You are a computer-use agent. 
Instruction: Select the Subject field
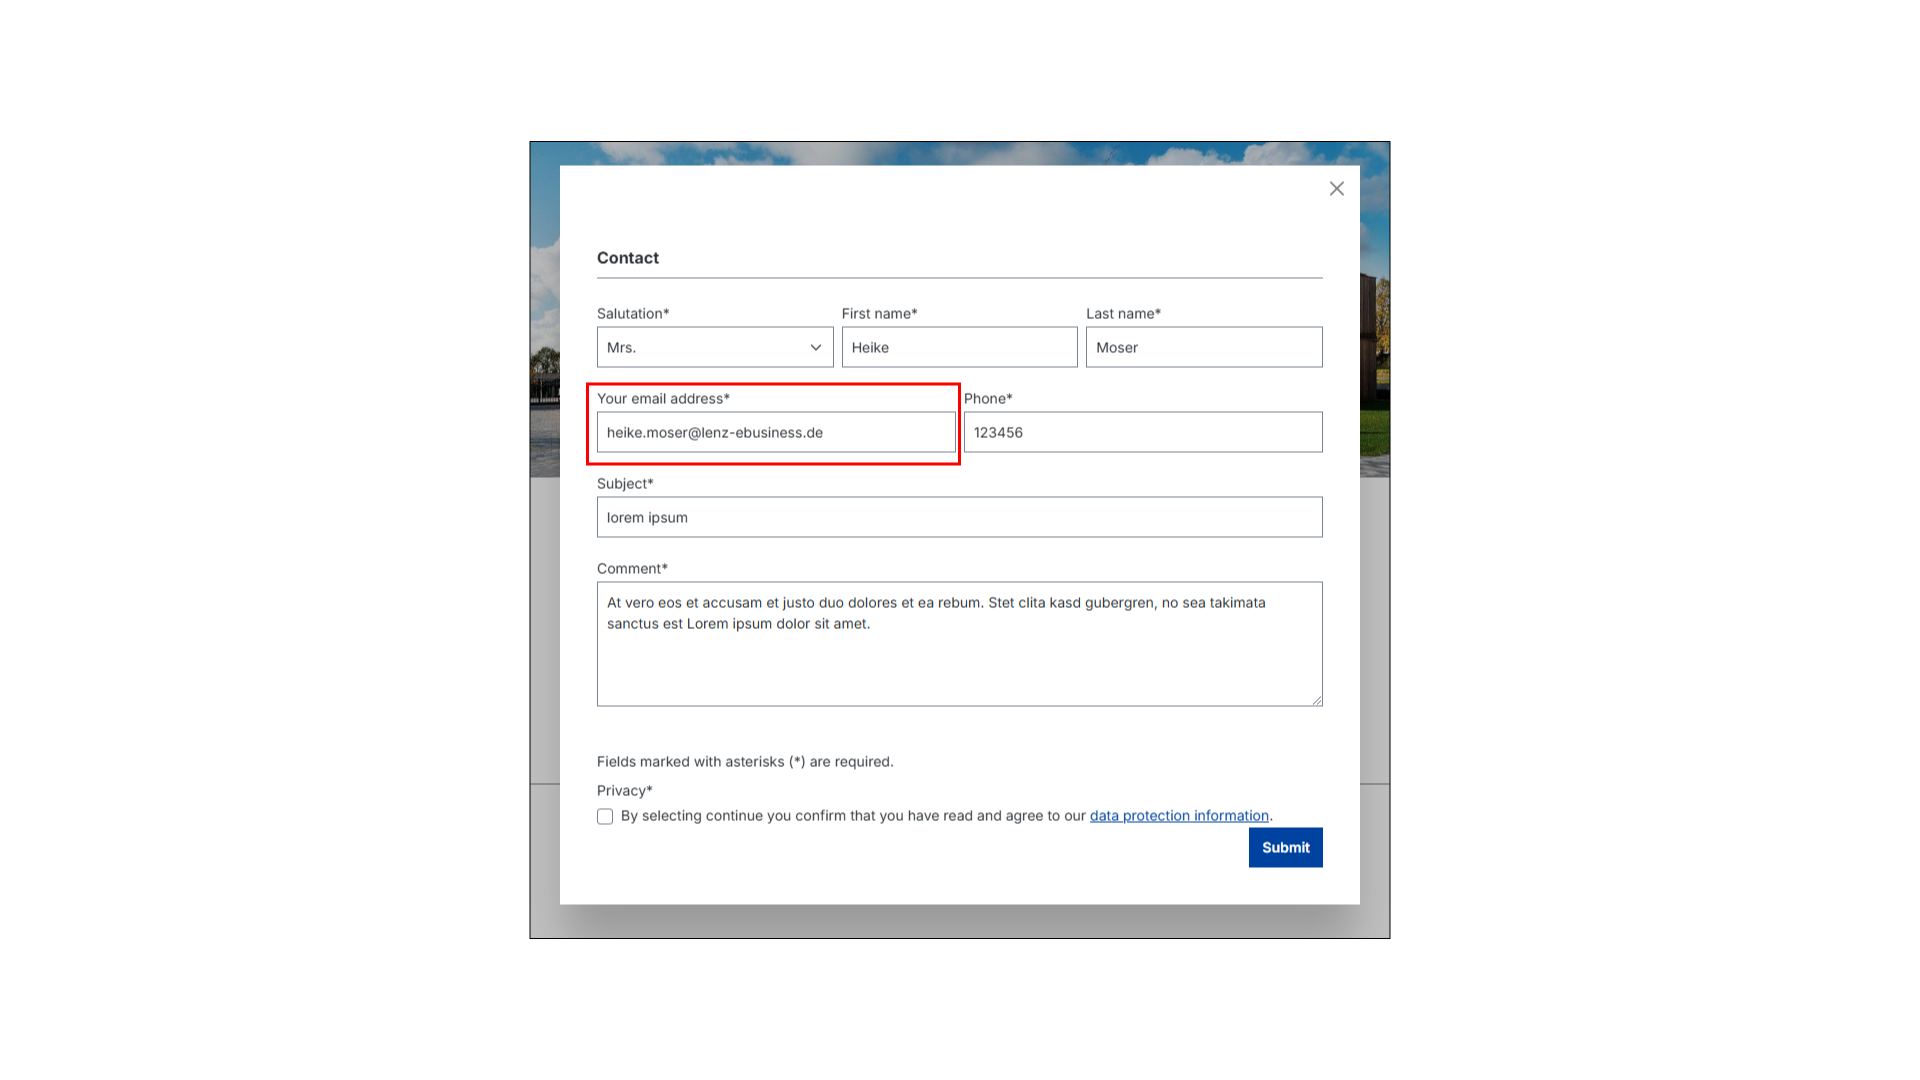click(x=960, y=517)
